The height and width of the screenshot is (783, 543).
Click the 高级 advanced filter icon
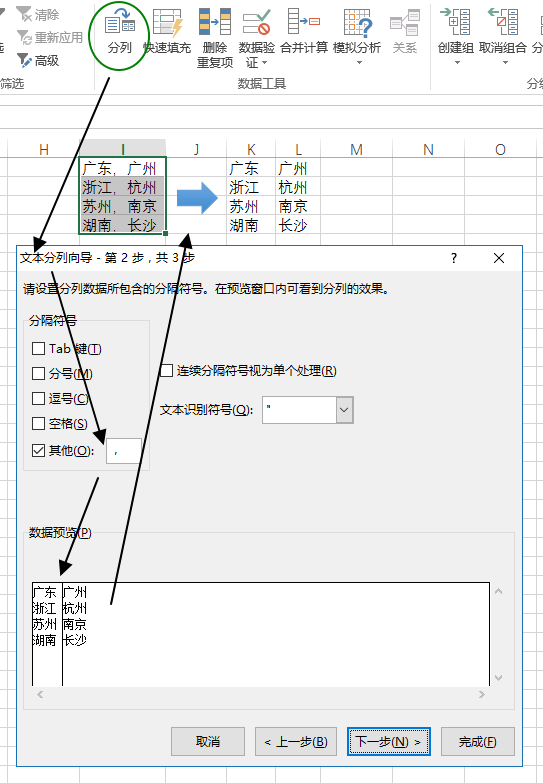(x=23, y=60)
